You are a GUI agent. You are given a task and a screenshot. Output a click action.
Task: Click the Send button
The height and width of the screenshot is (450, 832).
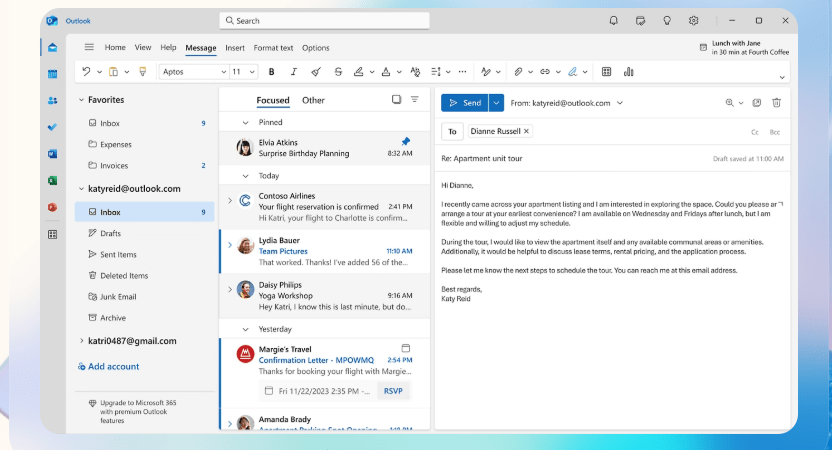[464, 103]
